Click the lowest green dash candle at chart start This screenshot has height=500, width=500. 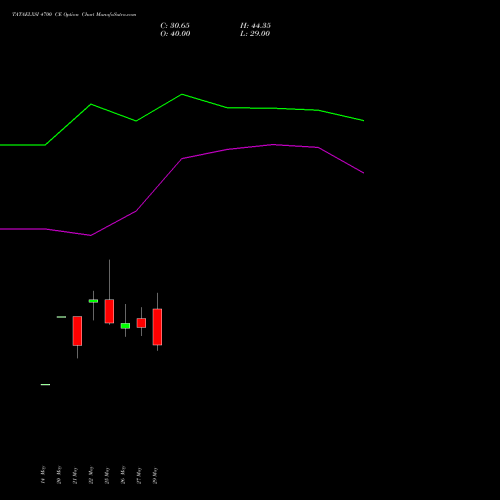(x=45, y=385)
